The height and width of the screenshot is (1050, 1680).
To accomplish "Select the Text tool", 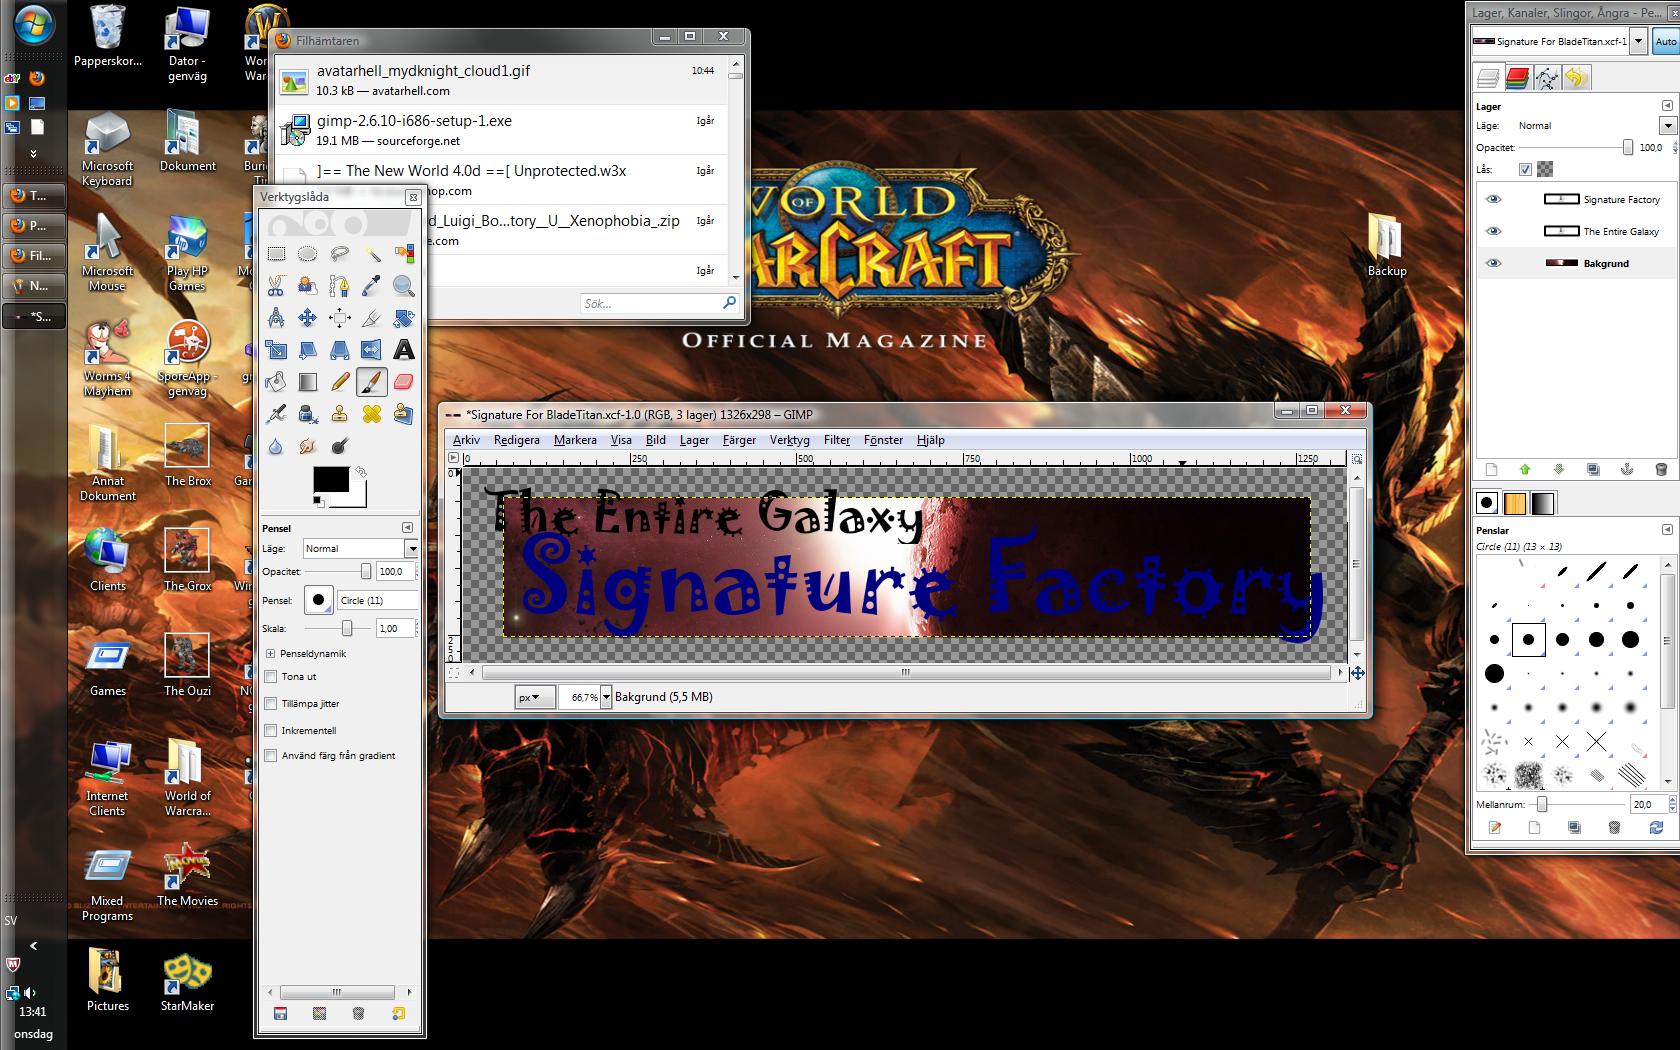I will tap(404, 350).
